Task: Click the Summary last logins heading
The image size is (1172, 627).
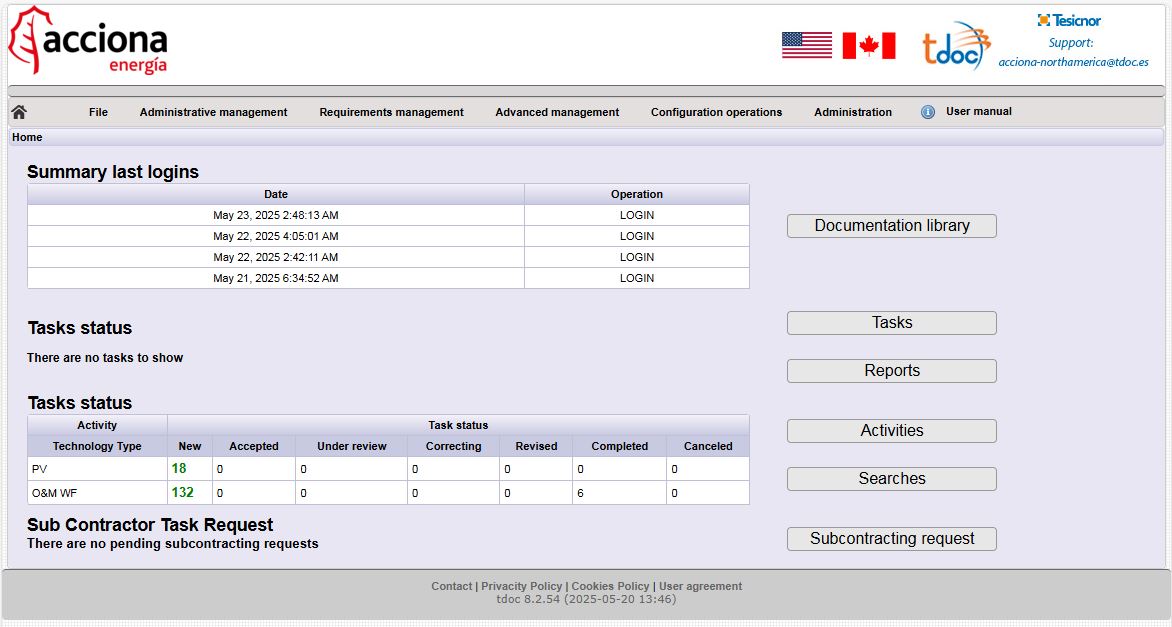Action: tap(113, 172)
